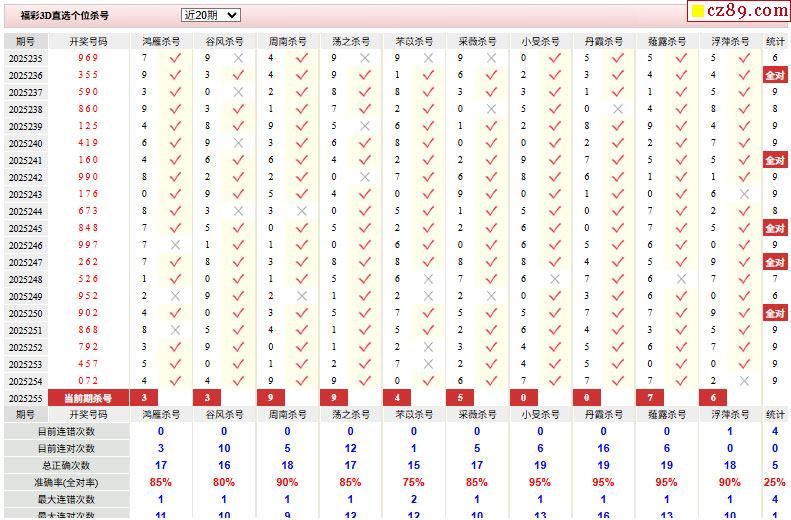Select the top 谷风杀号 column header
This screenshot has height=520, width=791.
coord(224,41)
